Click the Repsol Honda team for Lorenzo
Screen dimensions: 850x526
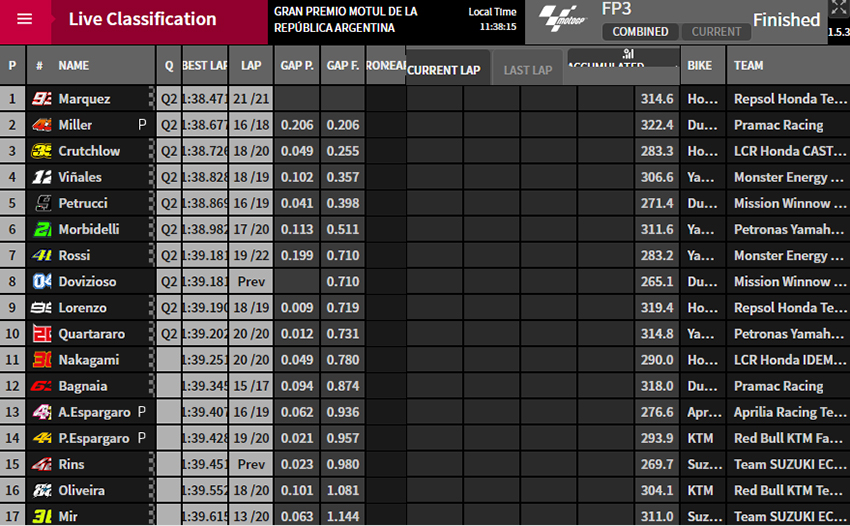789,308
